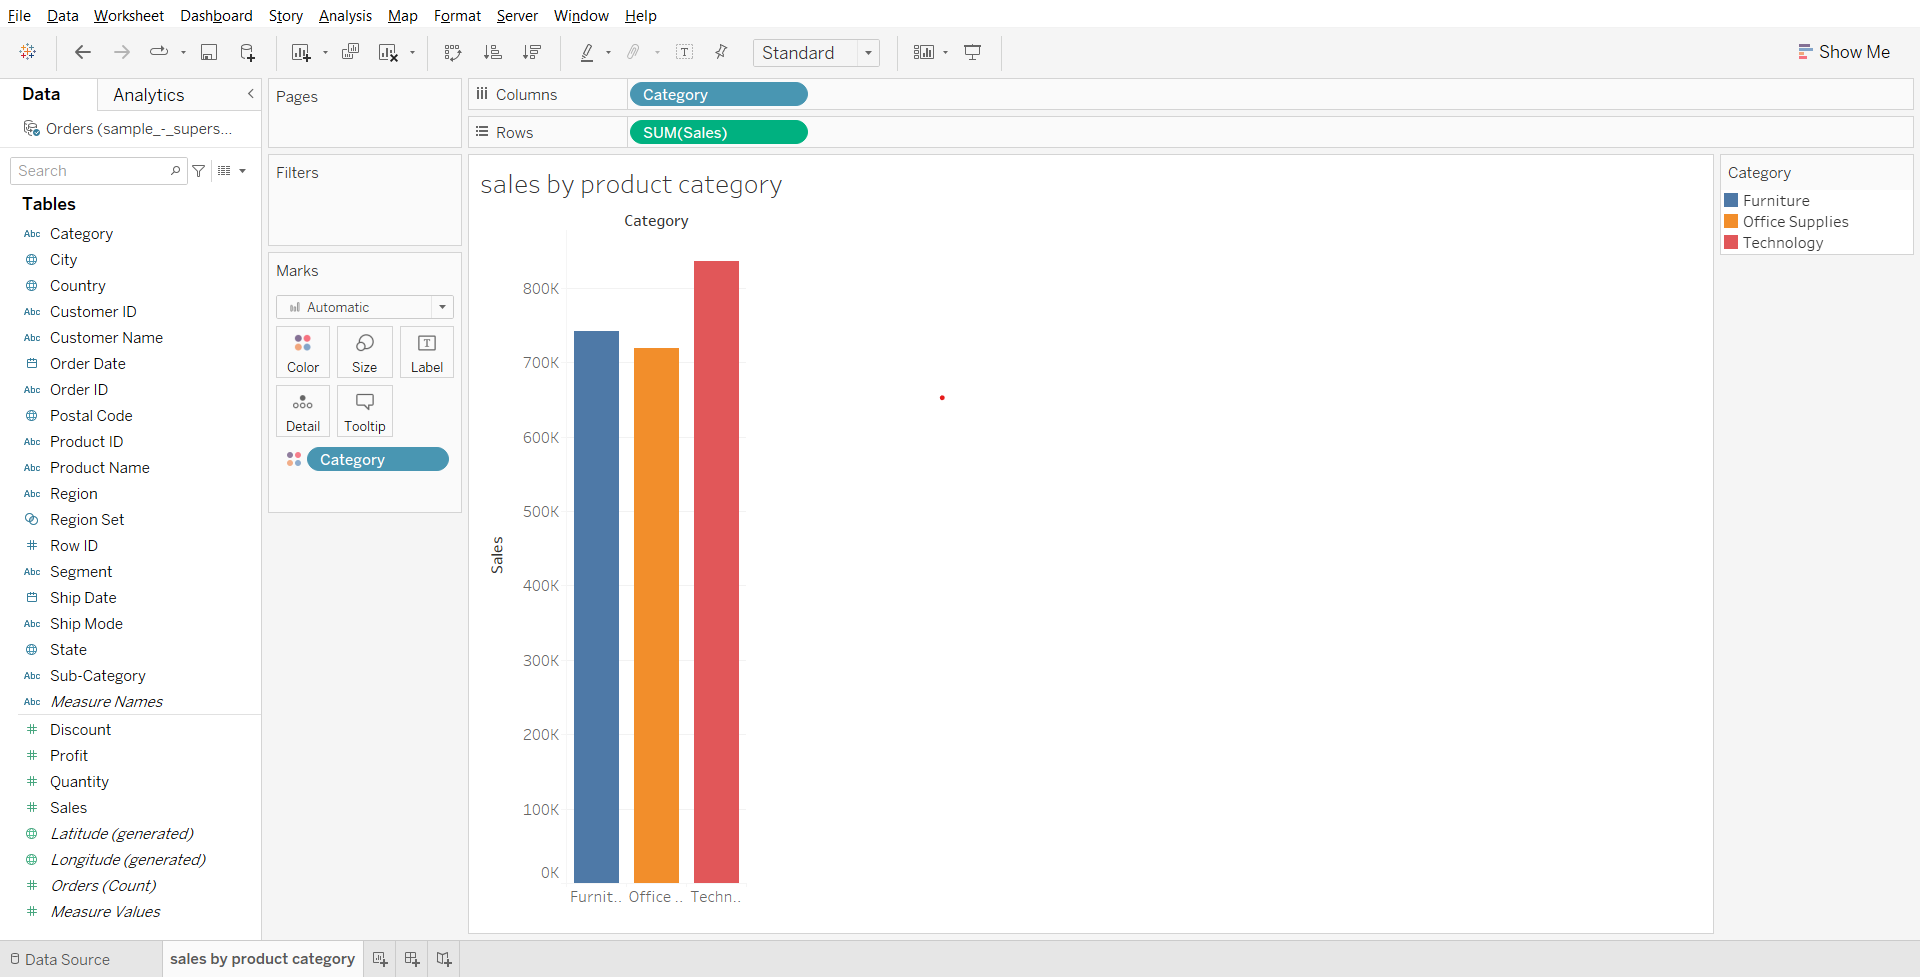This screenshot has width=1920, height=977.
Task: Duplicate the worksheet using toolbar icon
Action: coord(350,52)
